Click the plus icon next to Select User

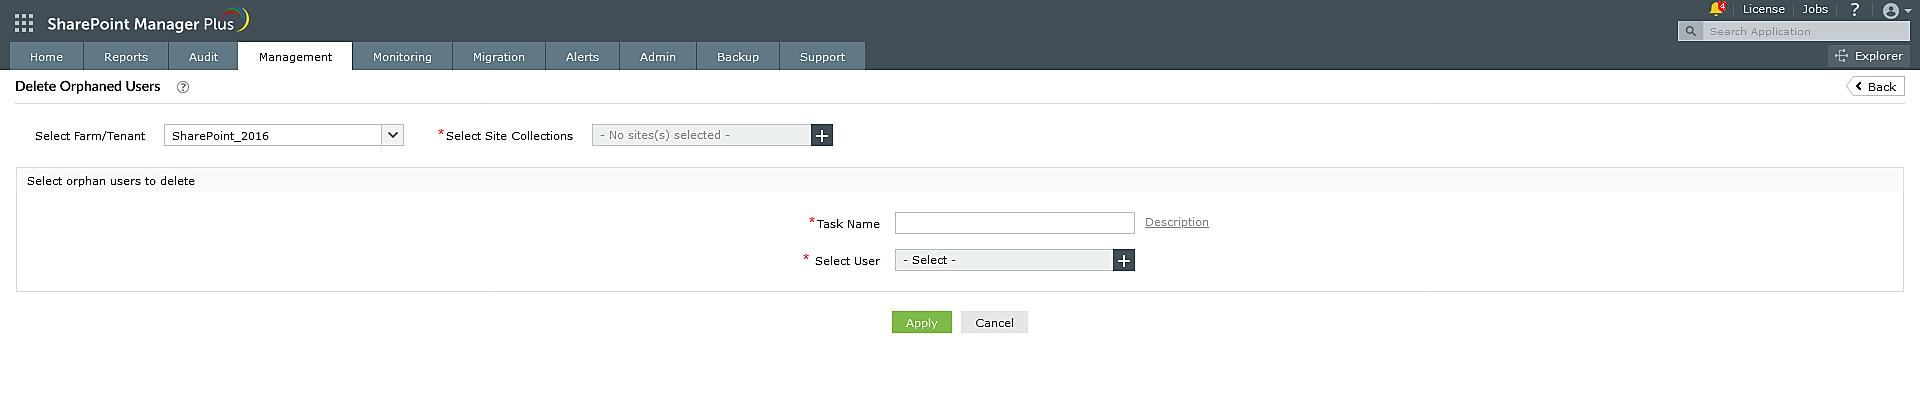pos(1124,260)
